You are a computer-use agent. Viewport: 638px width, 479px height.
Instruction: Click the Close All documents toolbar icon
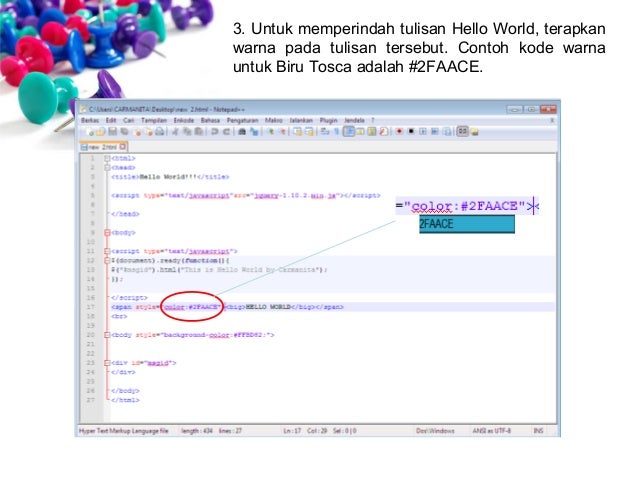point(149,131)
